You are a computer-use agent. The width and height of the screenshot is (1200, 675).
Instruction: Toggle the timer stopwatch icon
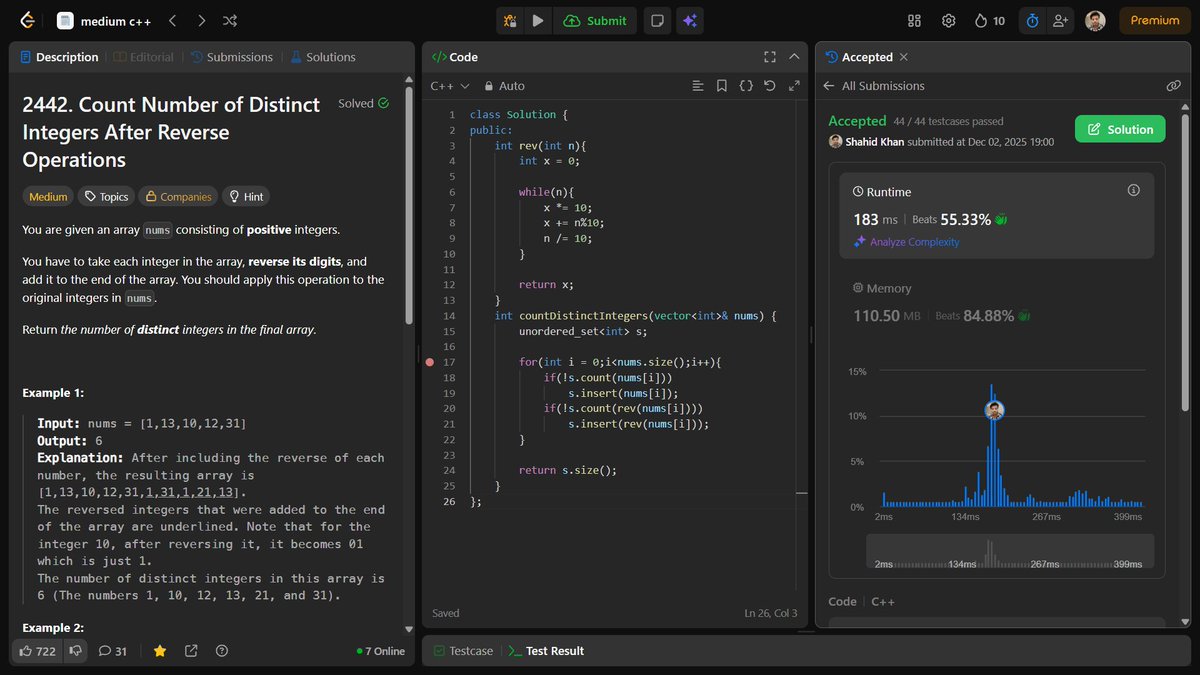coord(1032,20)
